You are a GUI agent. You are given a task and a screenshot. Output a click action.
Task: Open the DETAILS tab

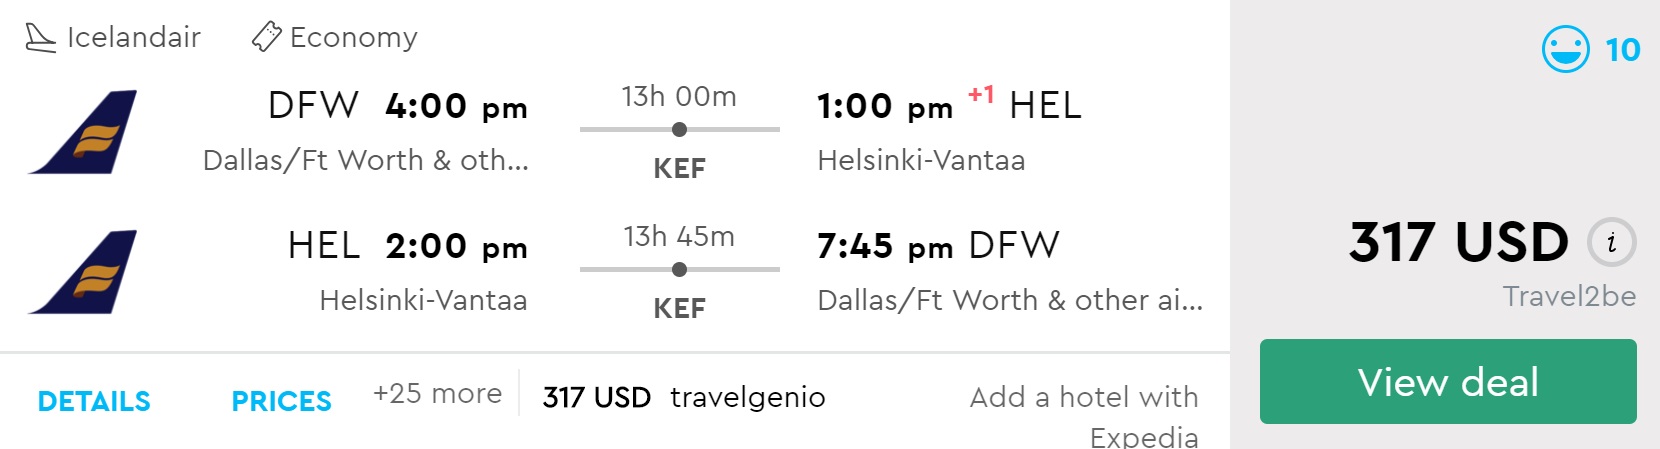[94, 401]
